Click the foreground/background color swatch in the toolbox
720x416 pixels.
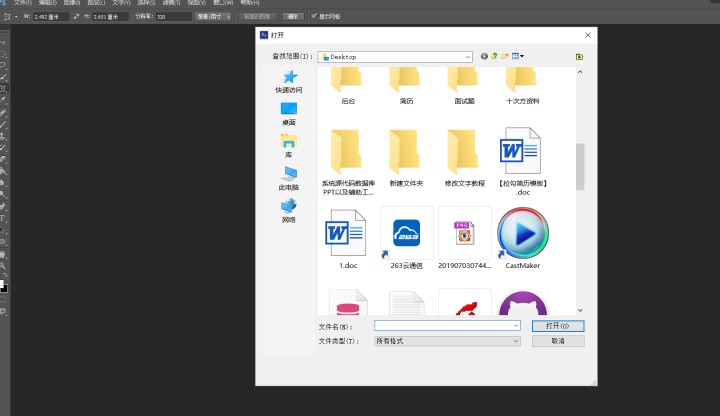[x=3, y=287]
